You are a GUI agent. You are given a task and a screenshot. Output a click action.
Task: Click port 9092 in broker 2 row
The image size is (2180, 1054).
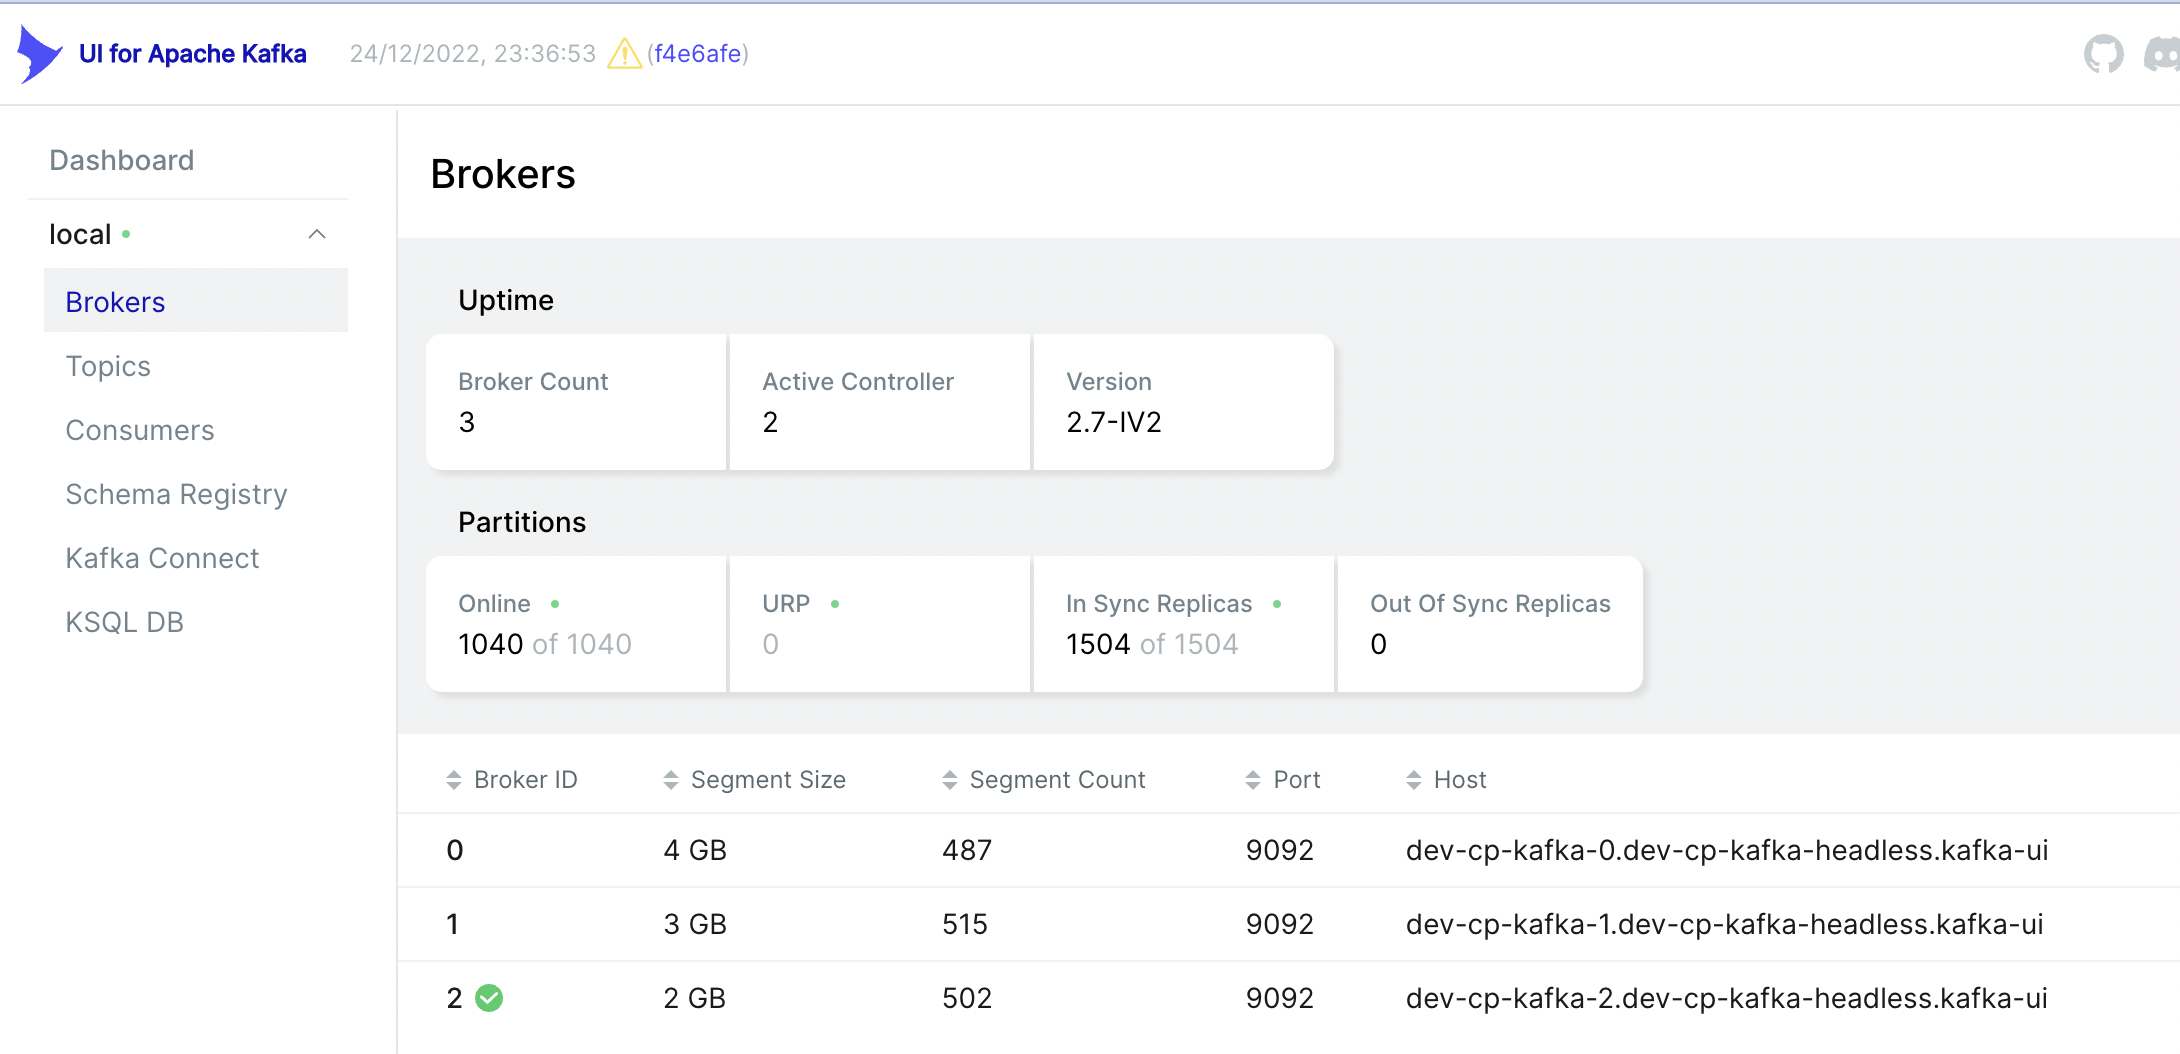click(1280, 998)
